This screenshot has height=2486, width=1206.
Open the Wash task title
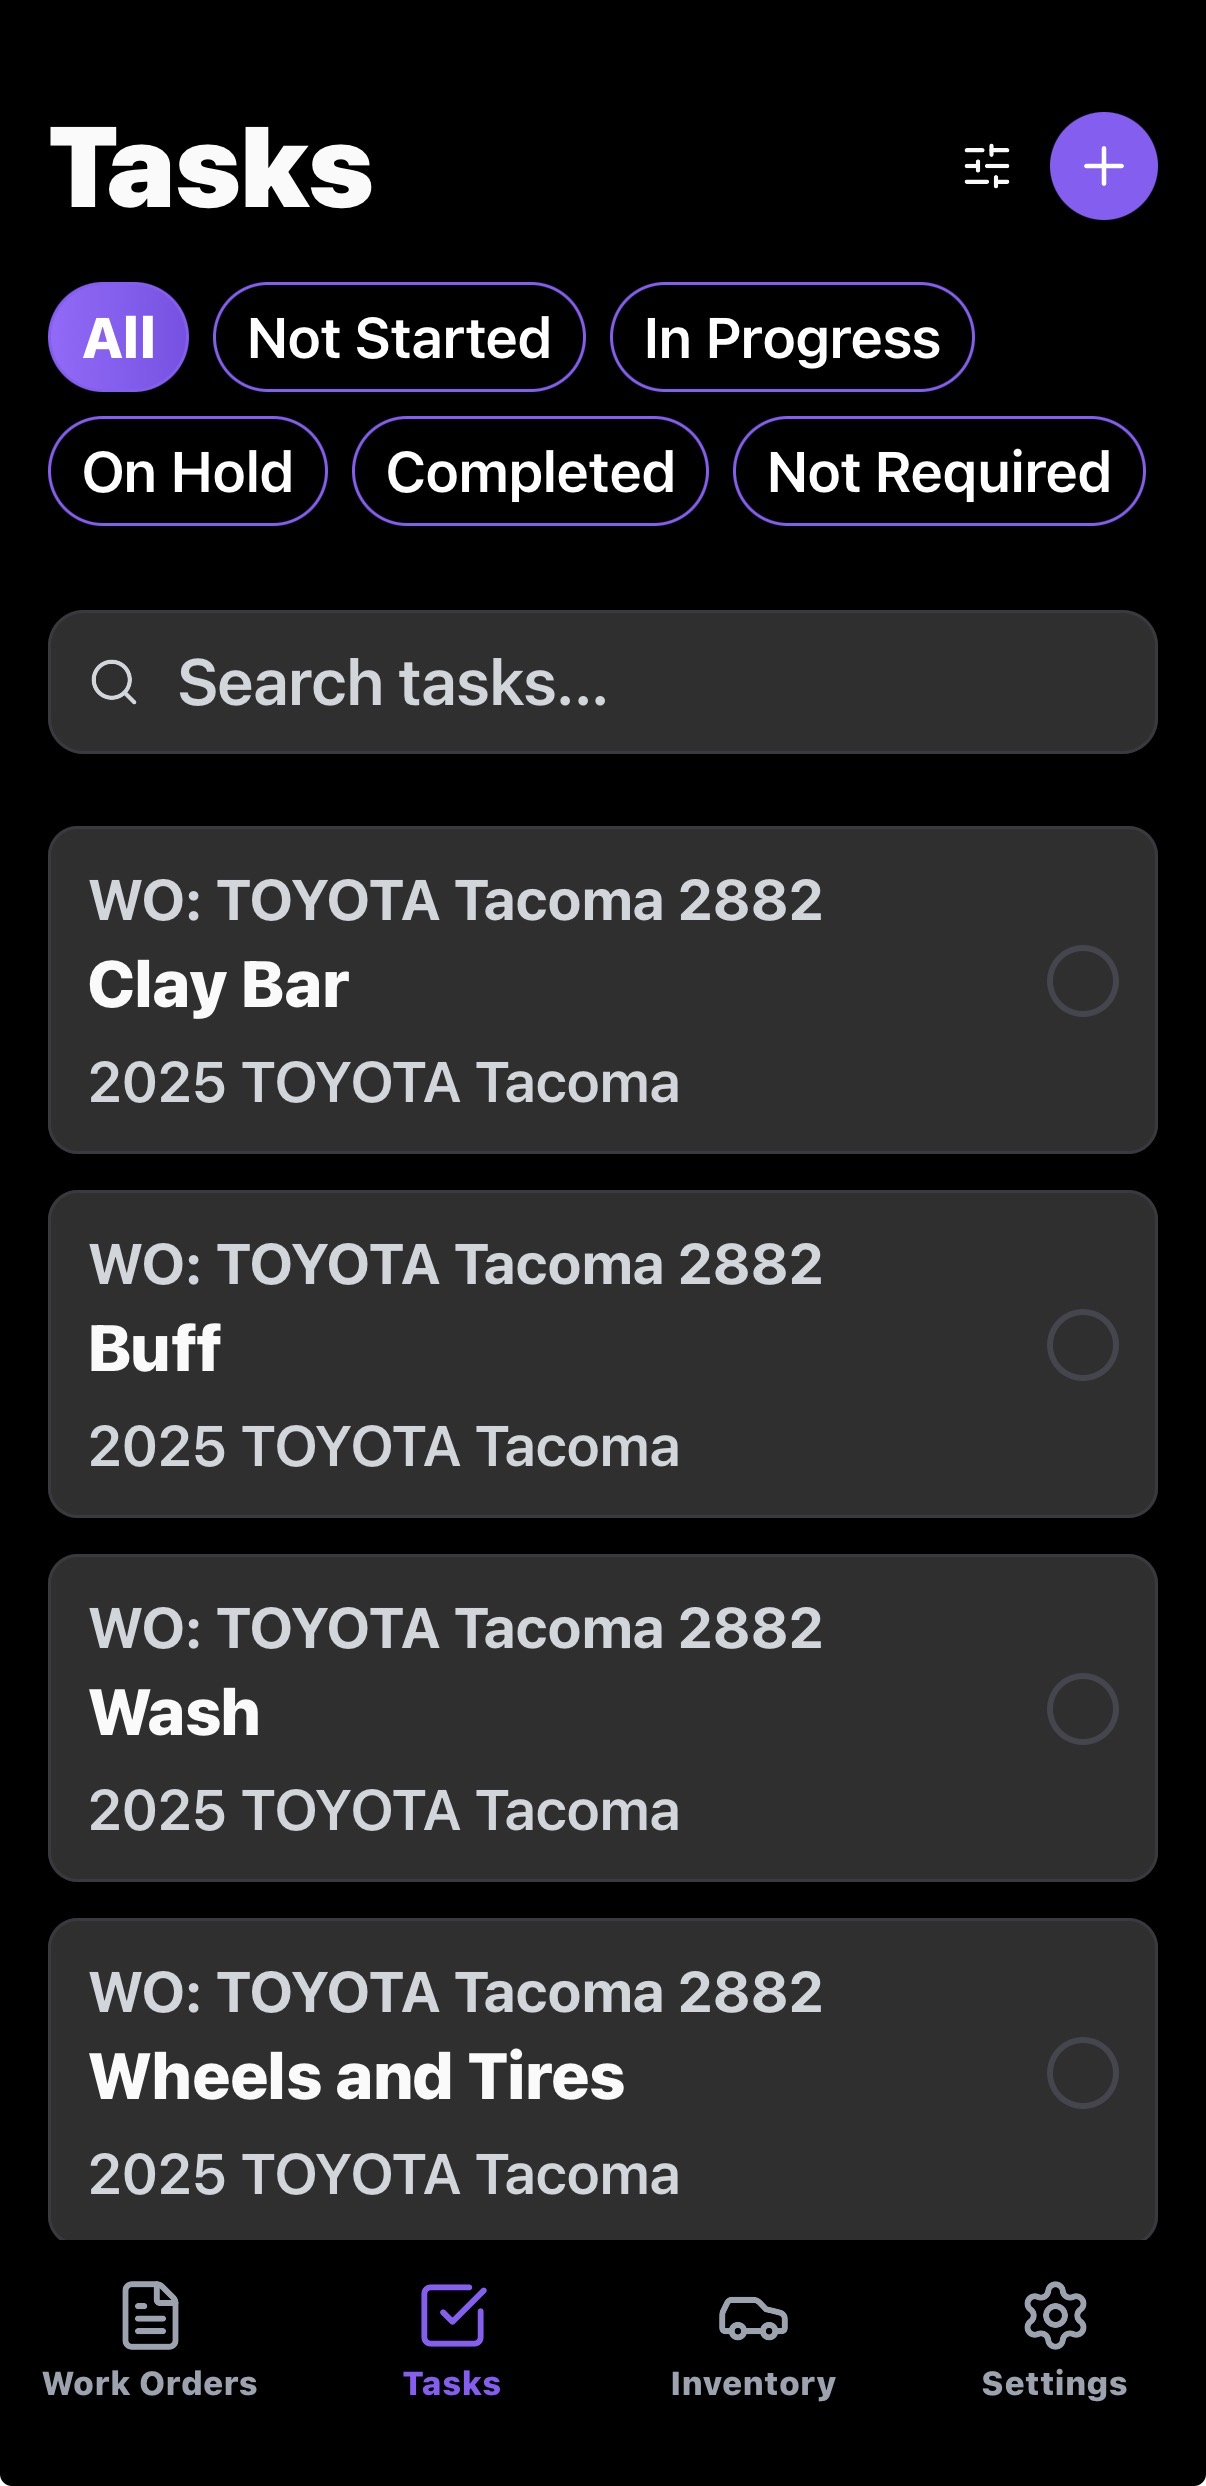pos(175,1712)
